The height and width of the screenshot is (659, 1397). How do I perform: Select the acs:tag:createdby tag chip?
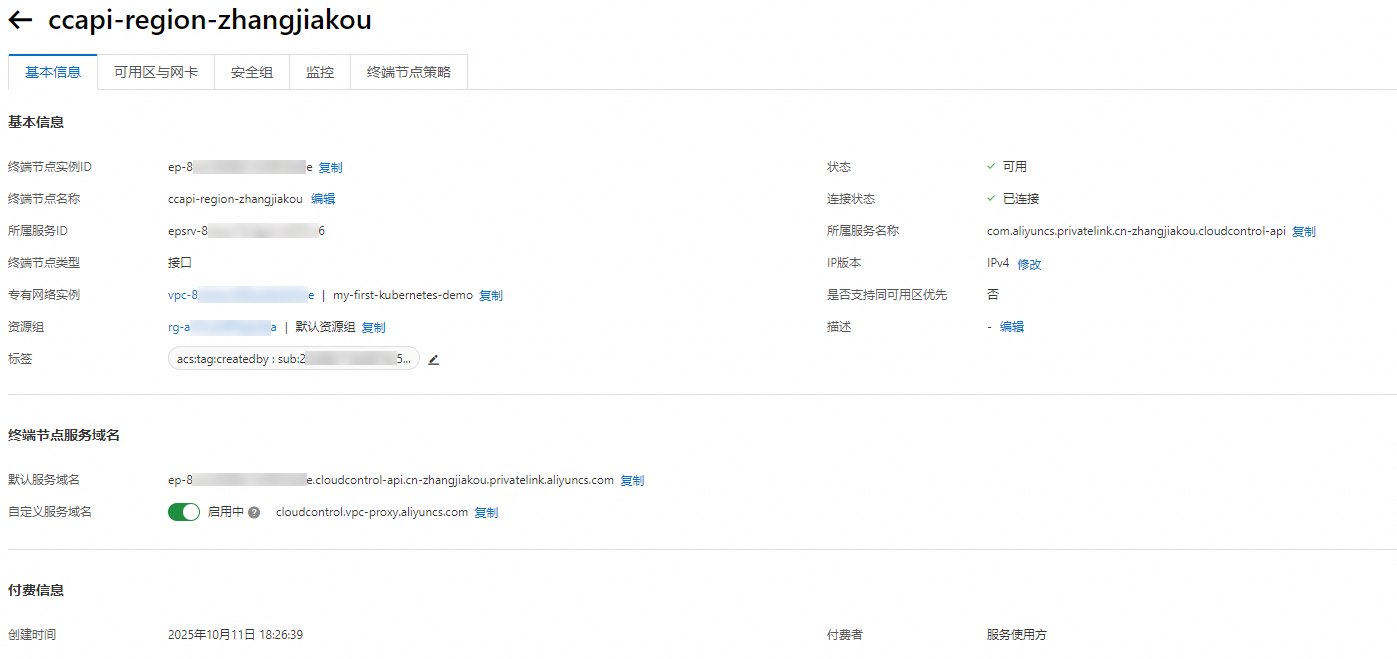294,359
